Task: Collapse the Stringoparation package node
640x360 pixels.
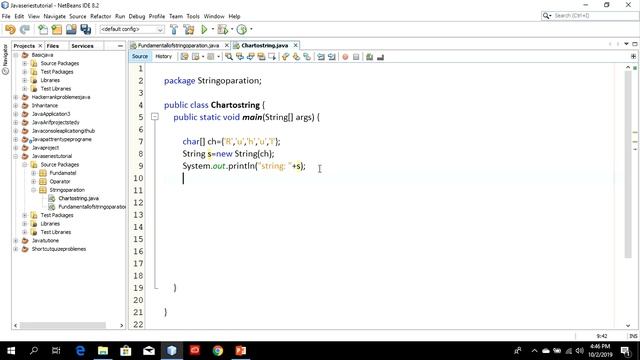Action: [x=33, y=190]
